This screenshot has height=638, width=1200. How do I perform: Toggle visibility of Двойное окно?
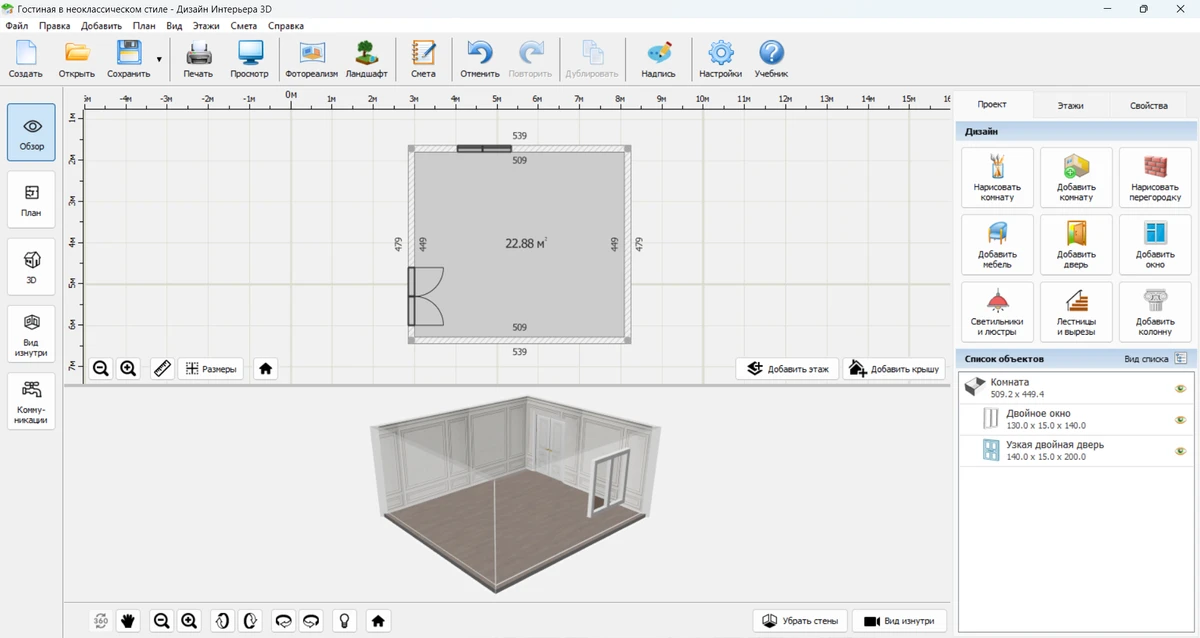point(1180,420)
